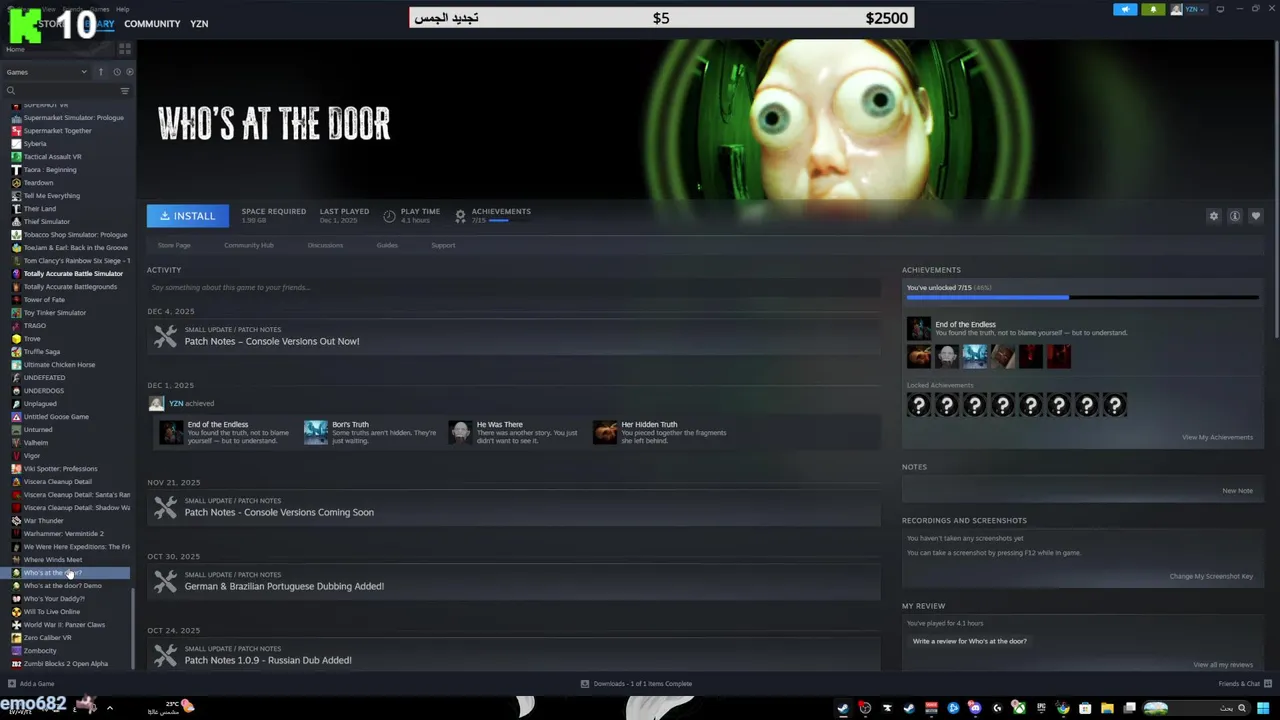Open Discussions link
Viewport: 1280px width, 720px height.
tap(325, 245)
